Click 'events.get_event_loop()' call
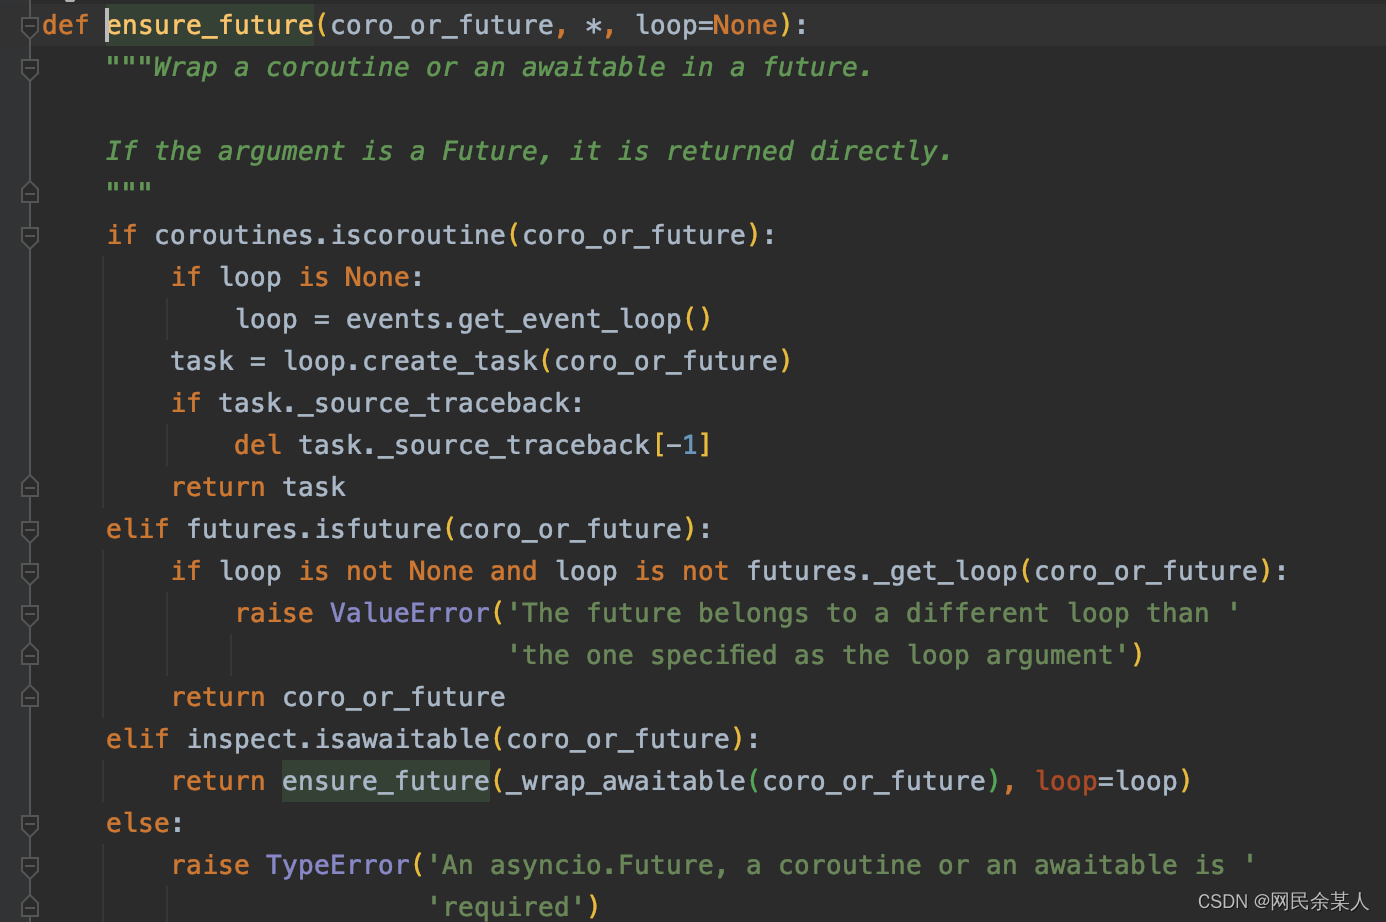Screen dimensions: 1386x922 point(528,319)
